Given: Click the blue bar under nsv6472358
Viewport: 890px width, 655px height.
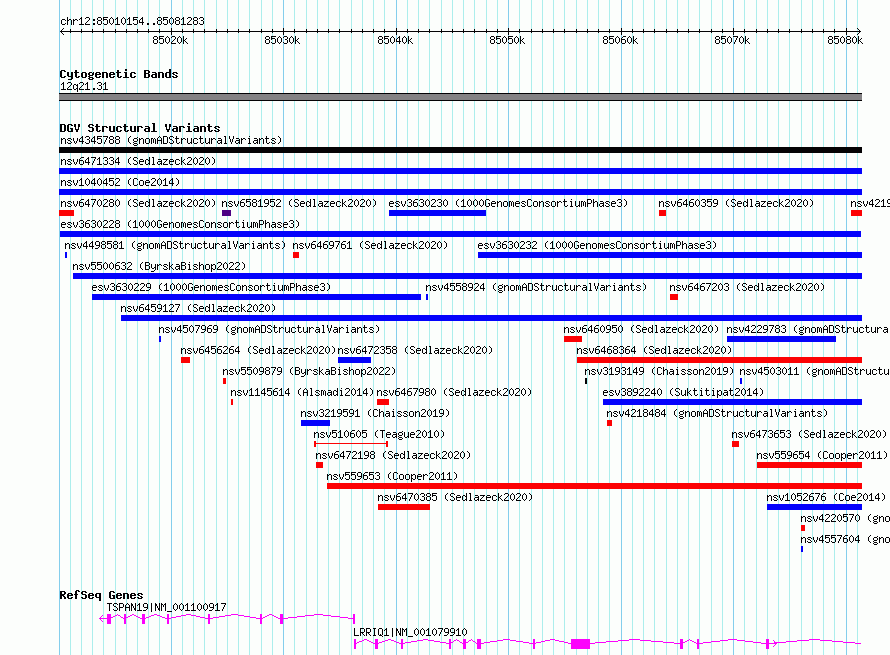Looking at the screenshot, I should 354,360.
